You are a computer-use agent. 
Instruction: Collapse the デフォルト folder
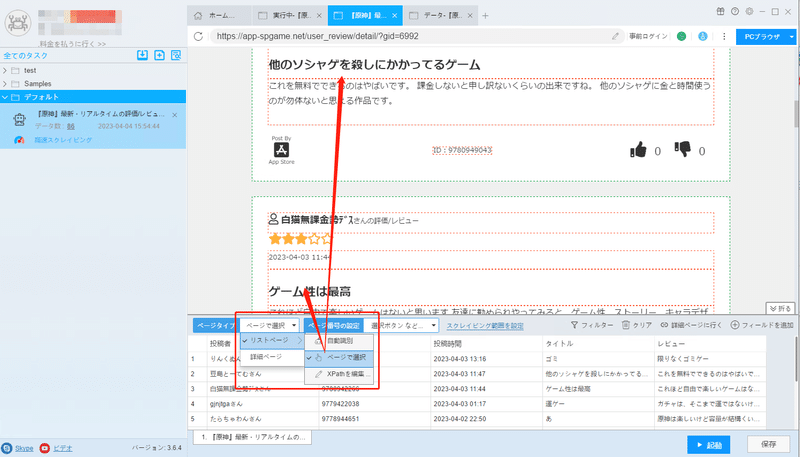click(5, 97)
